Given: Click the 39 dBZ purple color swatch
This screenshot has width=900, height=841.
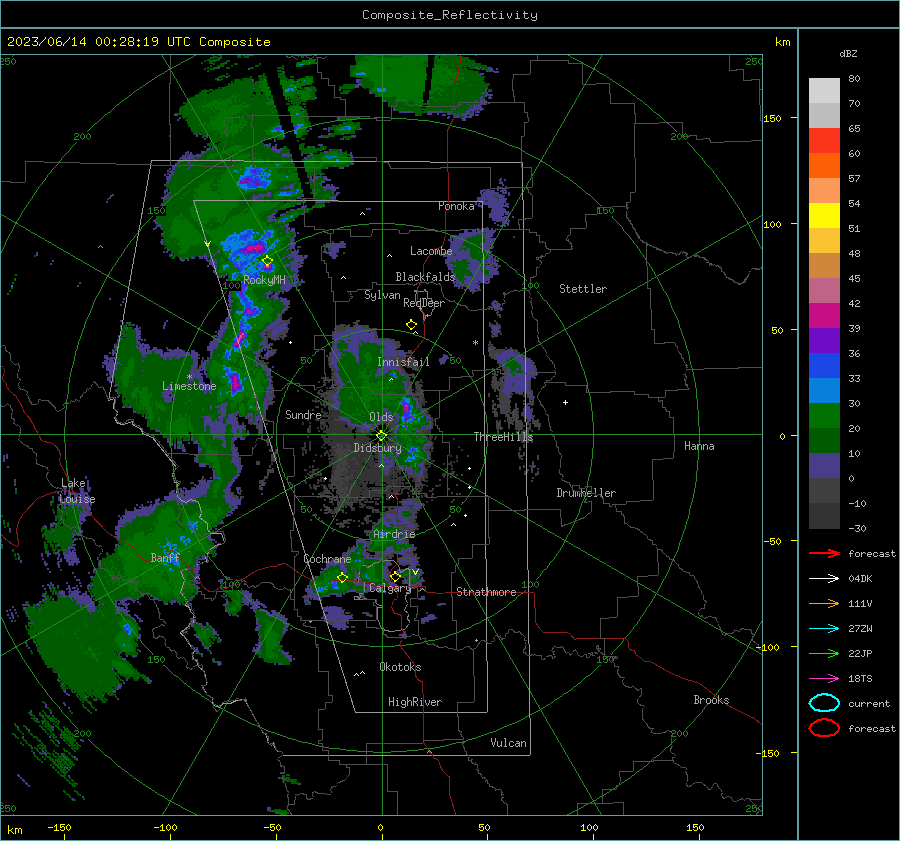Looking at the screenshot, I should click(x=824, y=340).
